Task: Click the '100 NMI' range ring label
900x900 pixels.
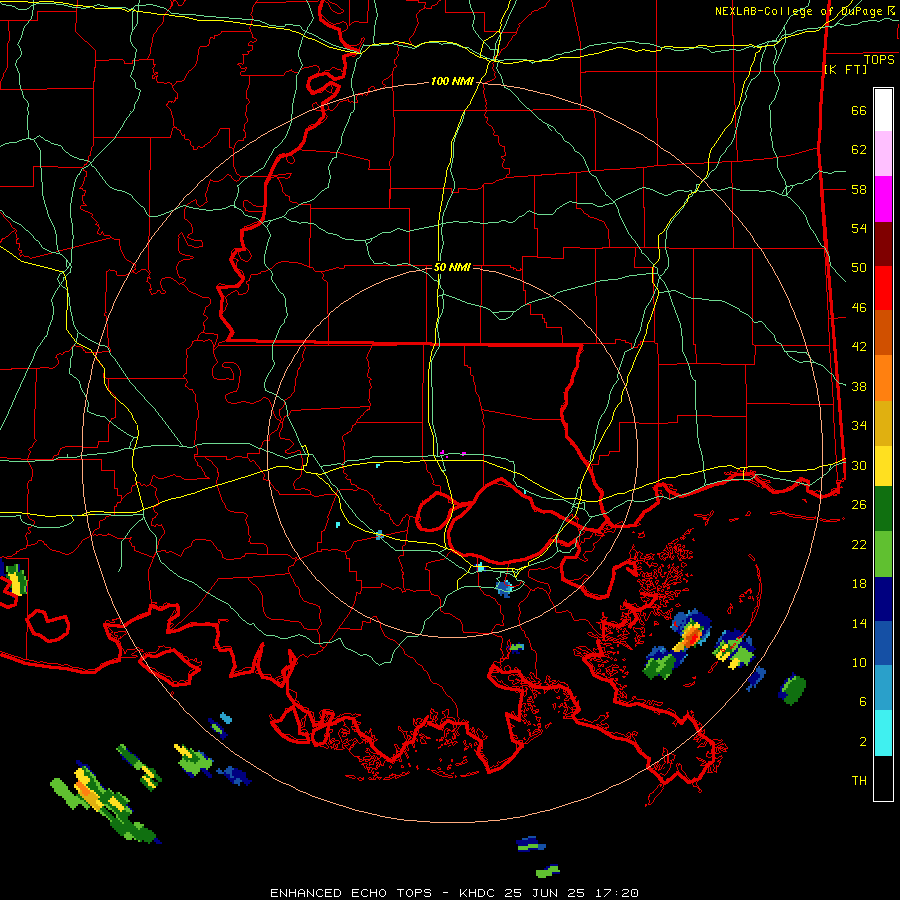Action: (452, 82)
